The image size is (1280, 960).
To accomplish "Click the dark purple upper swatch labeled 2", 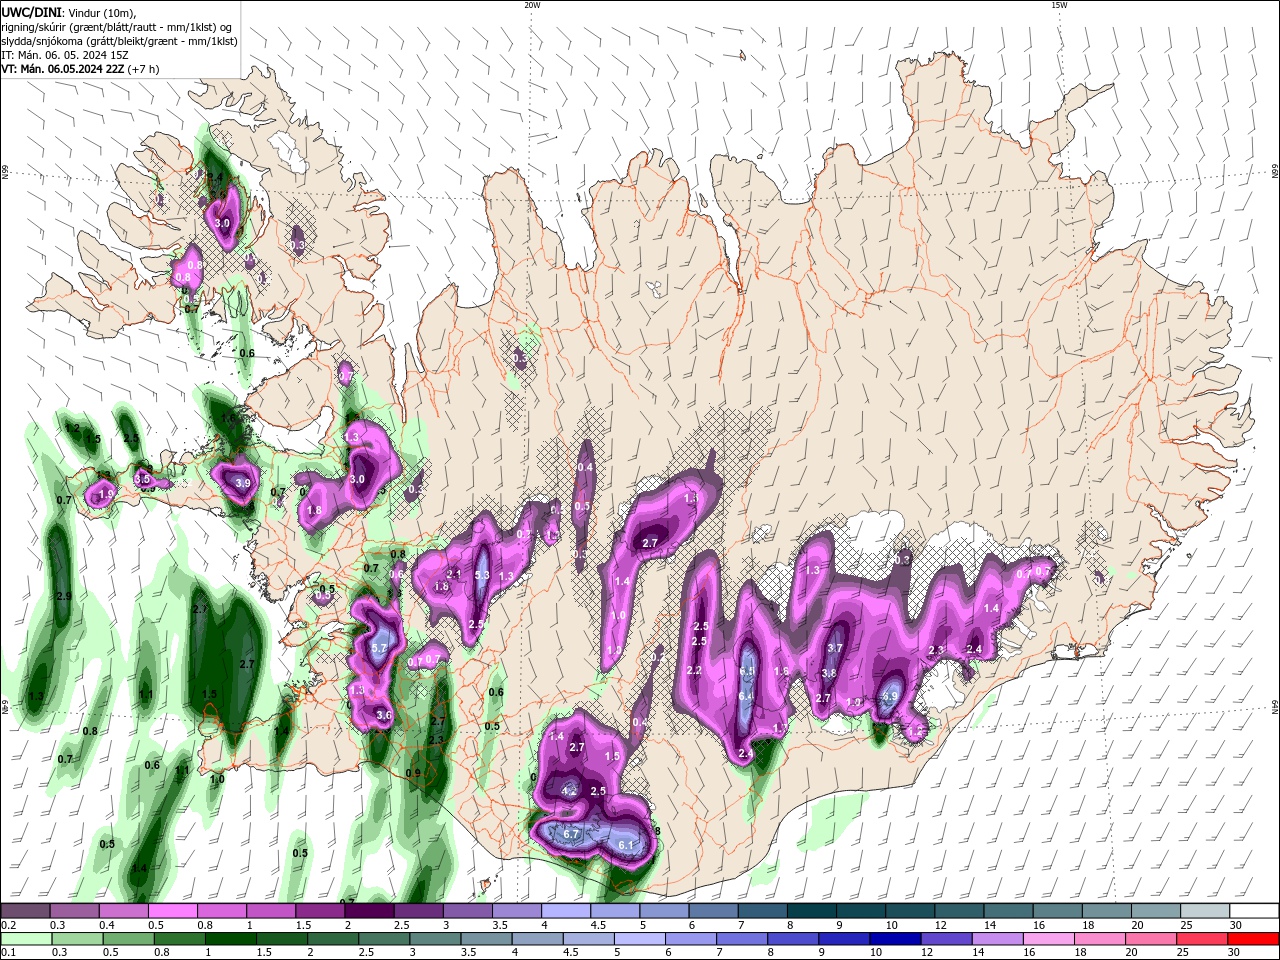I will coord(369,911).
